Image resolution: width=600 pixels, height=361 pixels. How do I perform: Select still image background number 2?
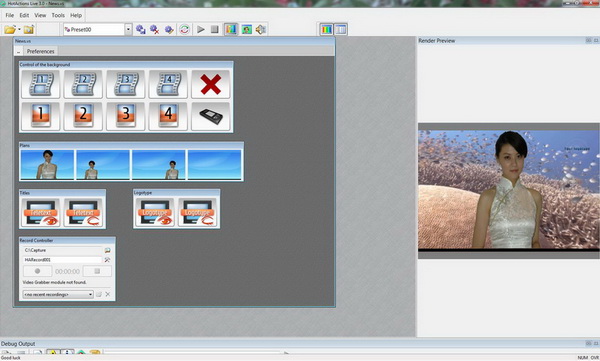tap(83, 116)
